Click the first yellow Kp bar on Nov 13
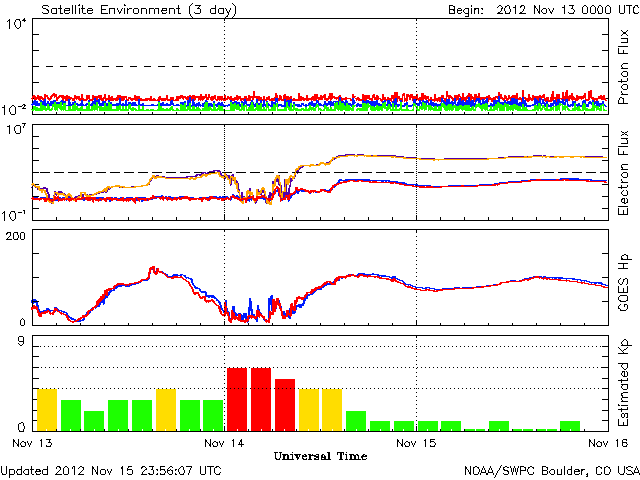The image size is (640, 480). 47,410
